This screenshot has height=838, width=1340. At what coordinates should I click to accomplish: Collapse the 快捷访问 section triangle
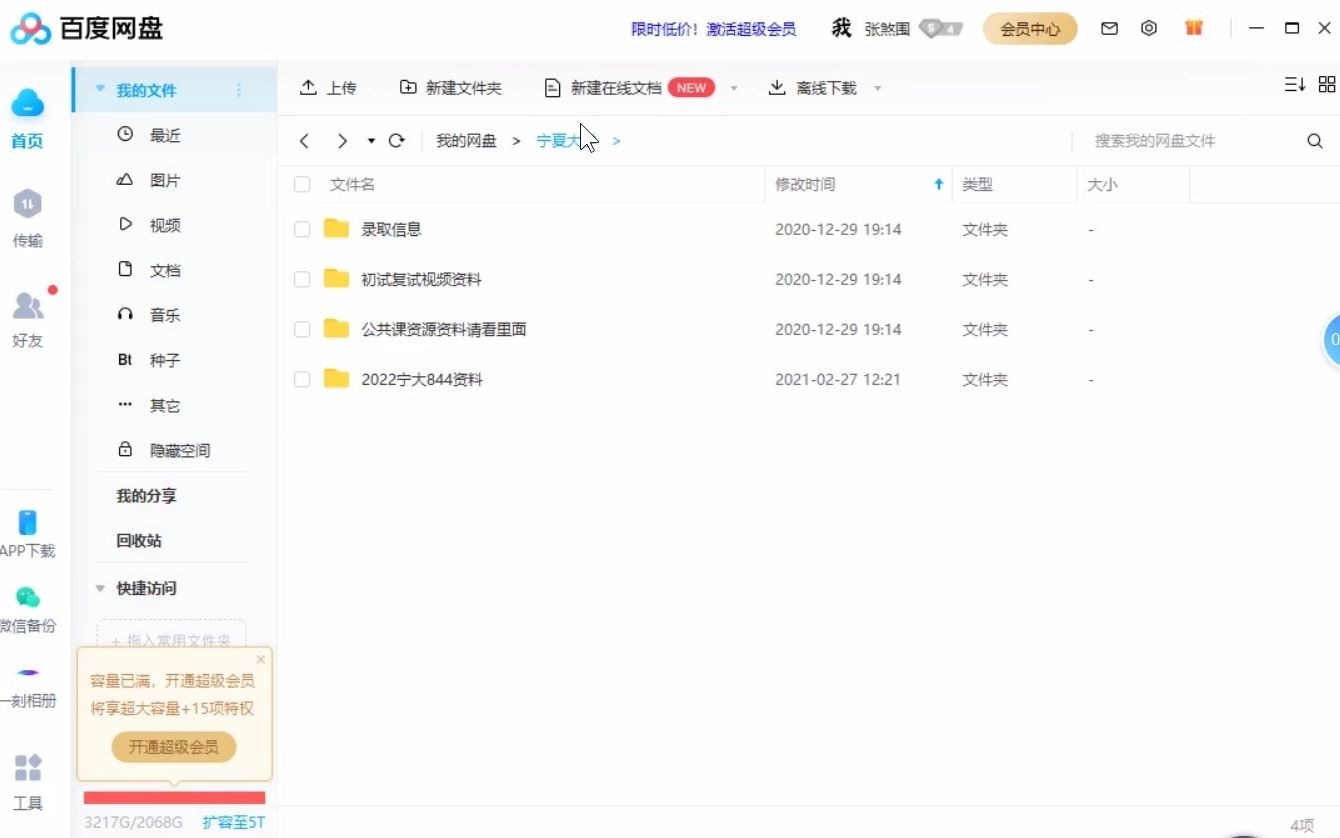(100, 588)
